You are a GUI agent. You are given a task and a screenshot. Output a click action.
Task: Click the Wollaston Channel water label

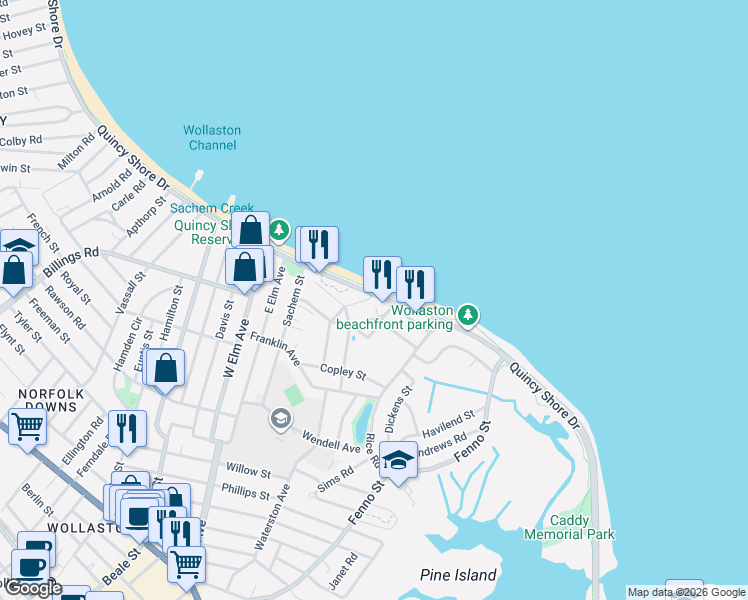point(212,137)
